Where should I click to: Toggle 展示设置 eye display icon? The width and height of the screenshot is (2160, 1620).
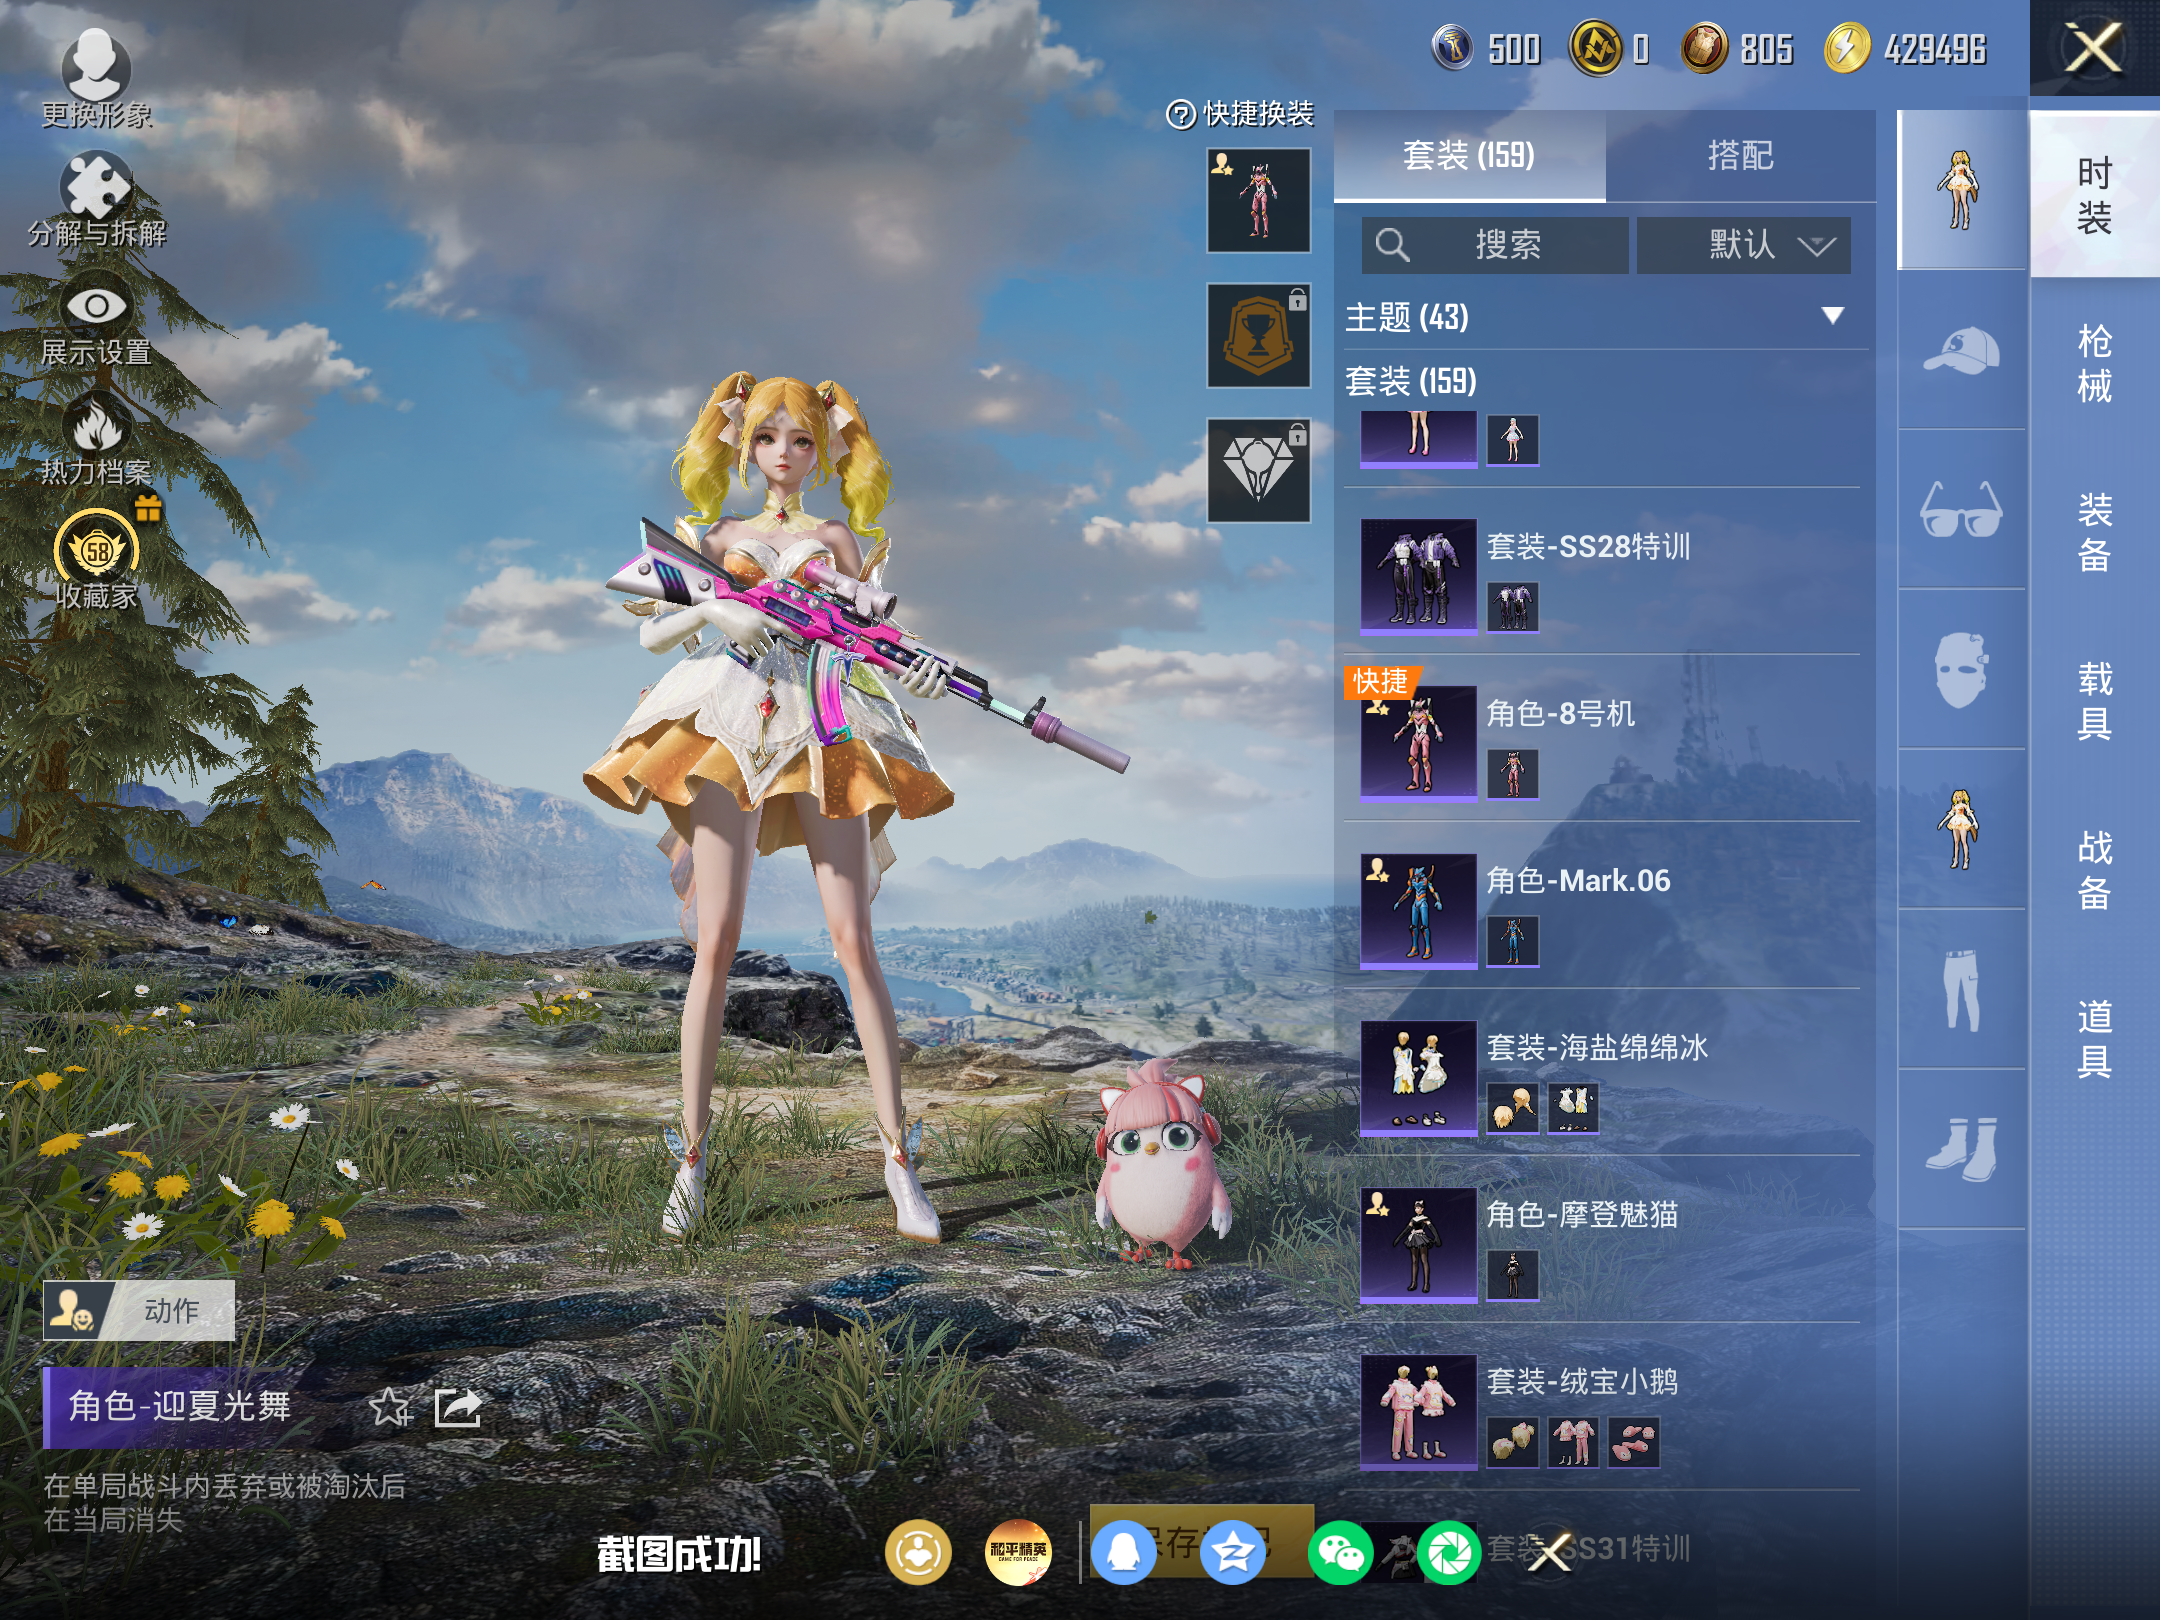pos(96,306)
